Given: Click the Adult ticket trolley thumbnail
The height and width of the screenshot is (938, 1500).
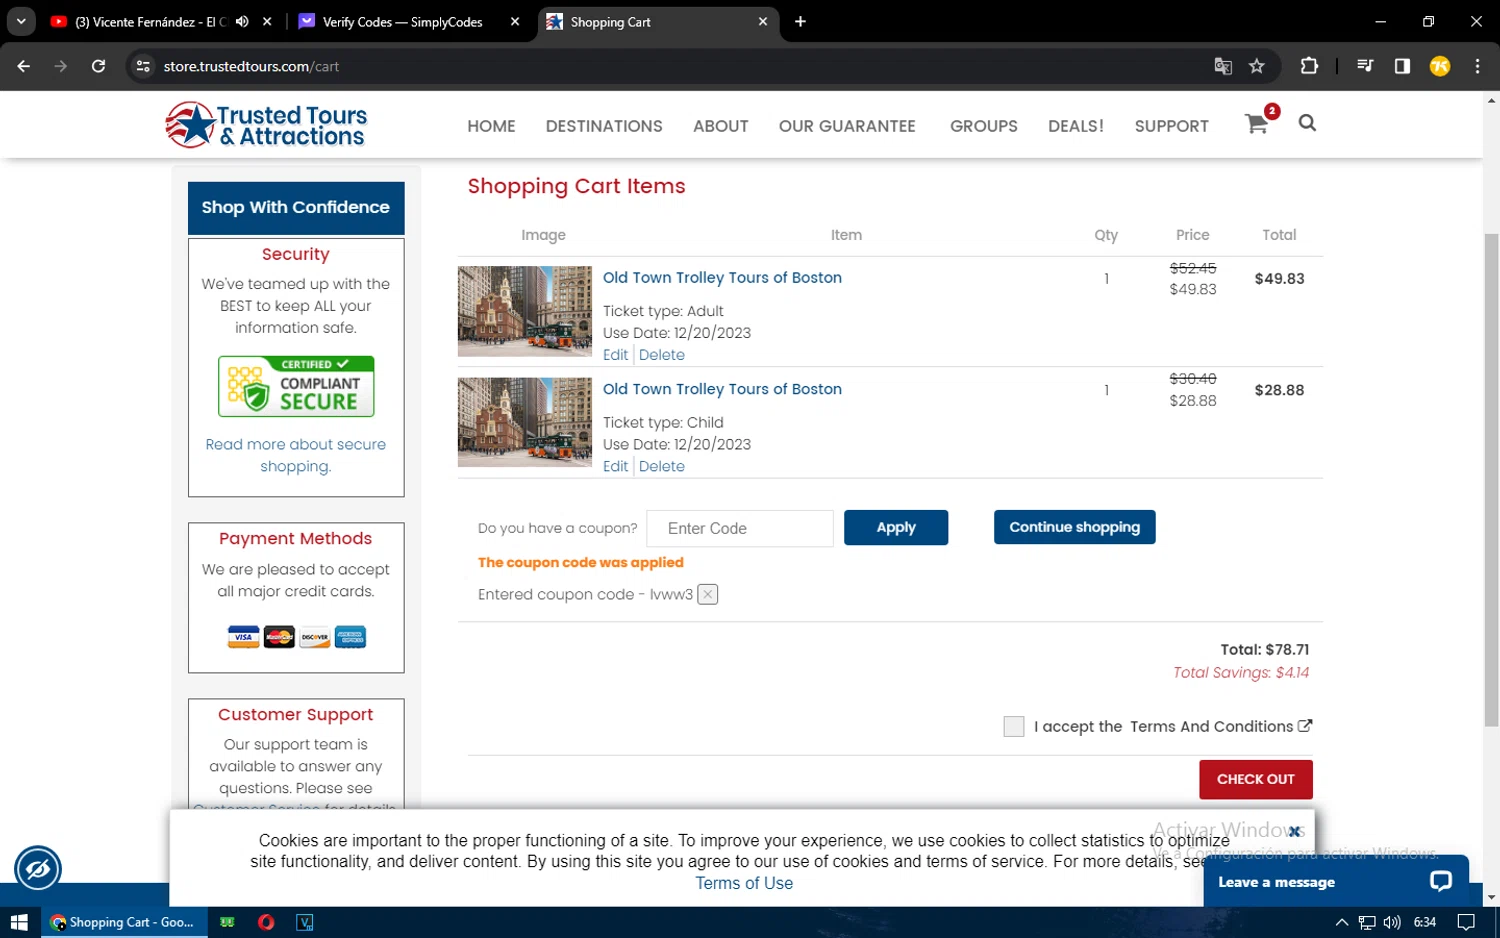Looking at the screenshot, I should (x=525, y=311).
